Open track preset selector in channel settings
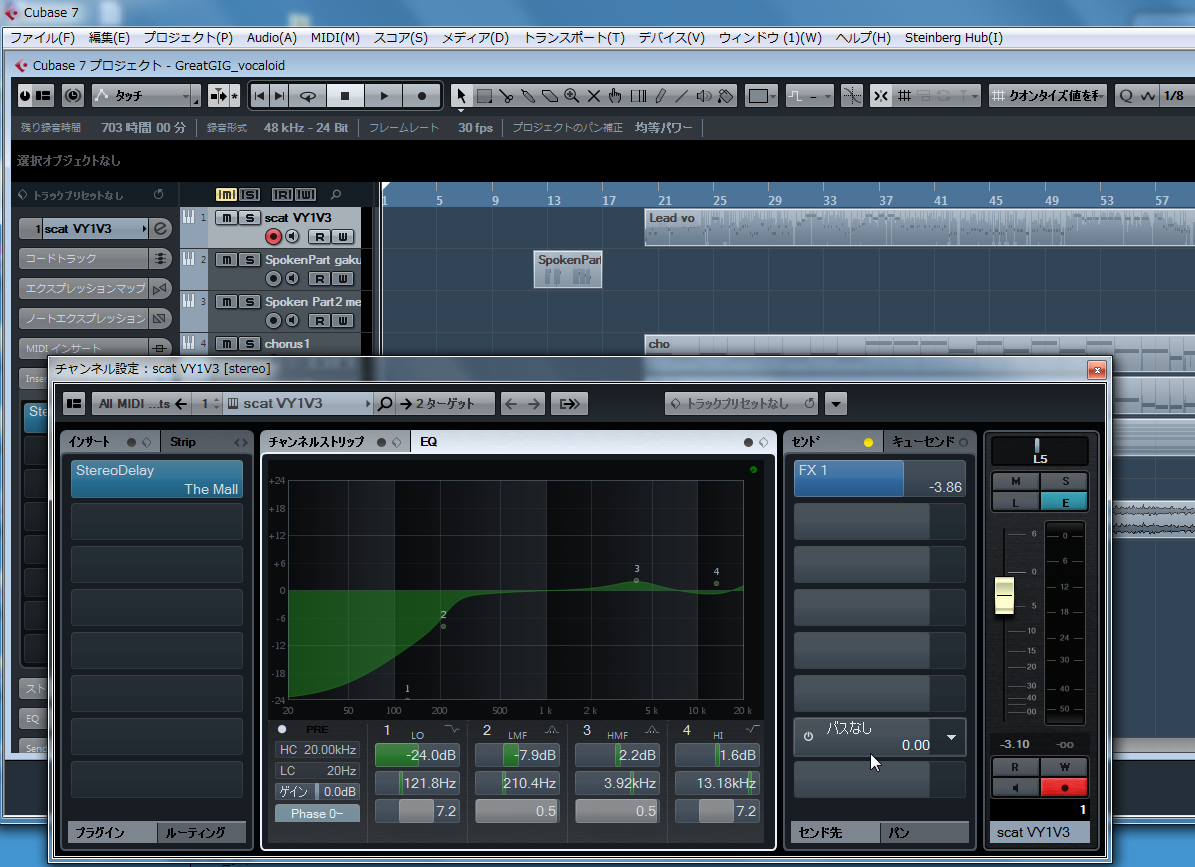Screen dimensions: 1195x867 (x=742, y=404)
